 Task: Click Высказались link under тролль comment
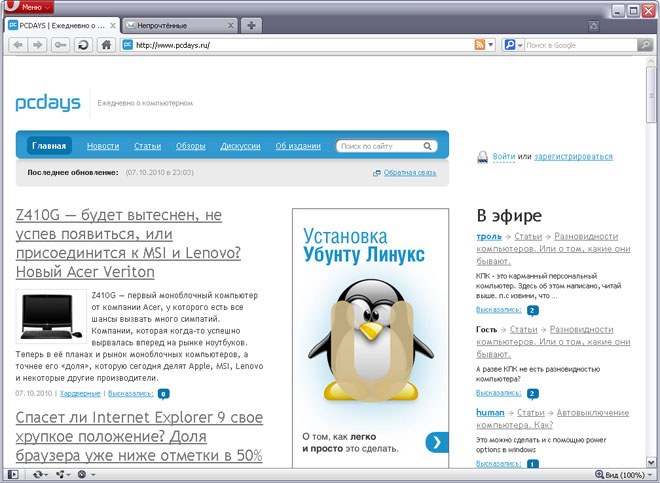pos(499,310)
